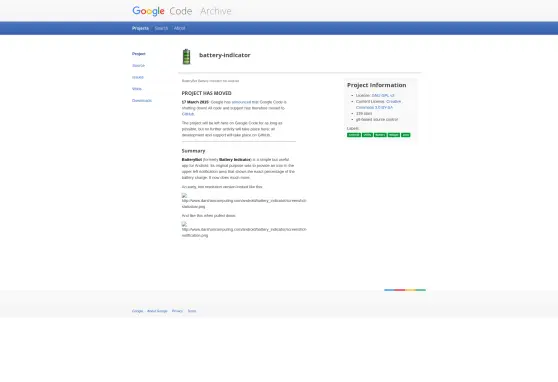The width and height of the screenshot is (558, 382).
Task: Follow the 'announced' link in moved notice
Action: click(x=241, y=102)
